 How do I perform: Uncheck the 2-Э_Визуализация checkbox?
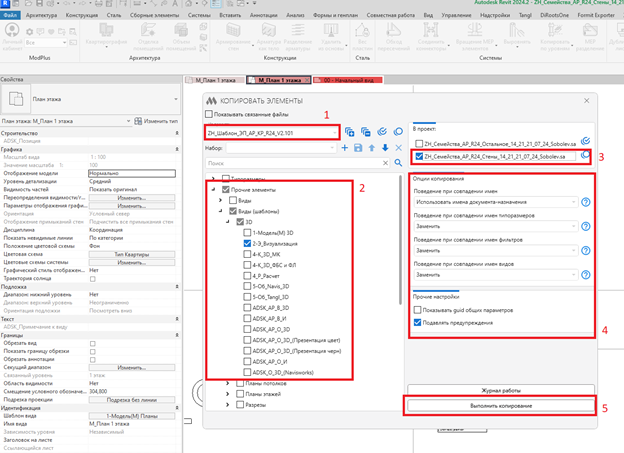click(247, 244)
